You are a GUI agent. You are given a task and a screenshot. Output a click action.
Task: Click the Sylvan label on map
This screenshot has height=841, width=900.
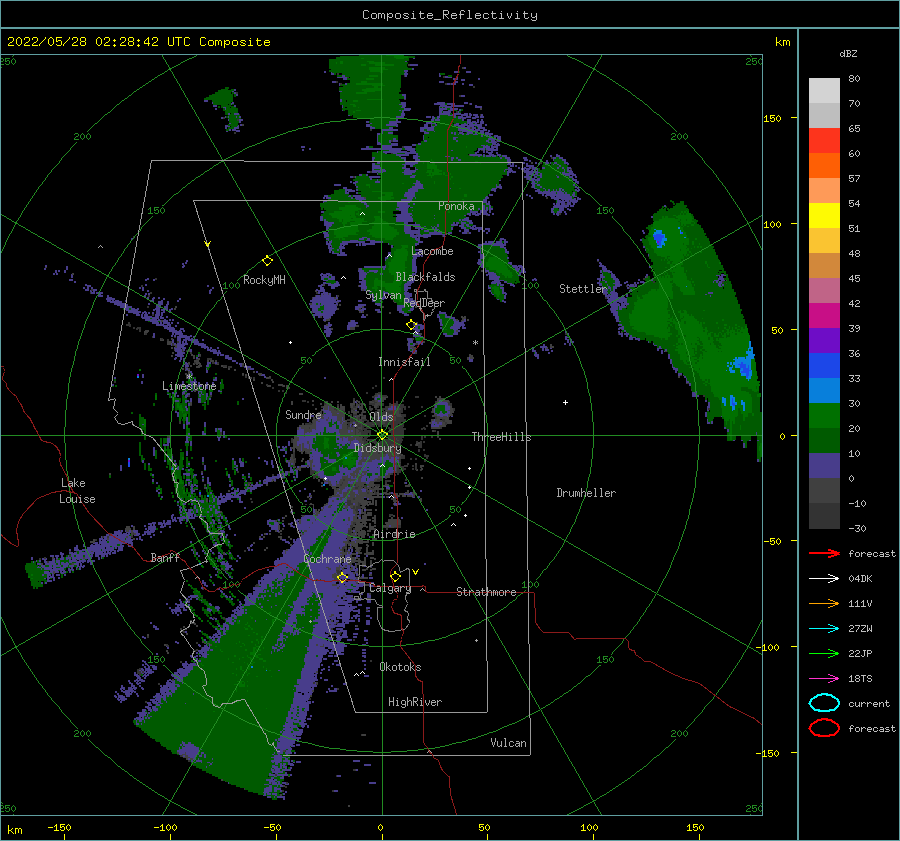click(383, 295)
